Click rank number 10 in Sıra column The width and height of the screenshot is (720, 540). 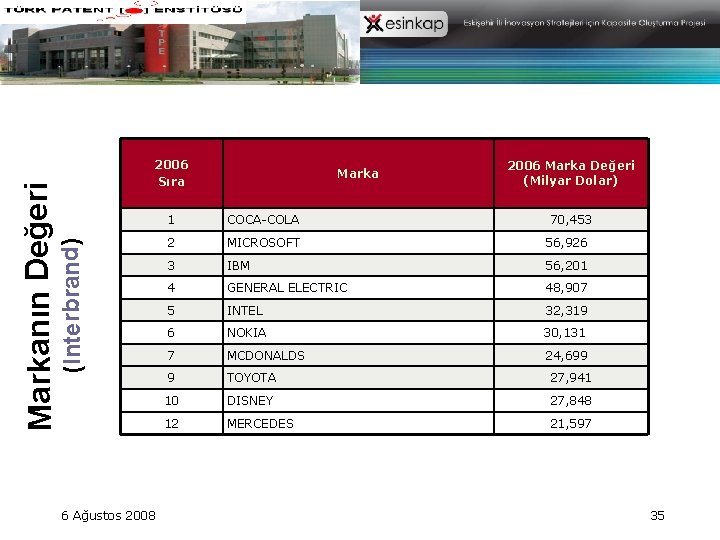tap(171, 400)
